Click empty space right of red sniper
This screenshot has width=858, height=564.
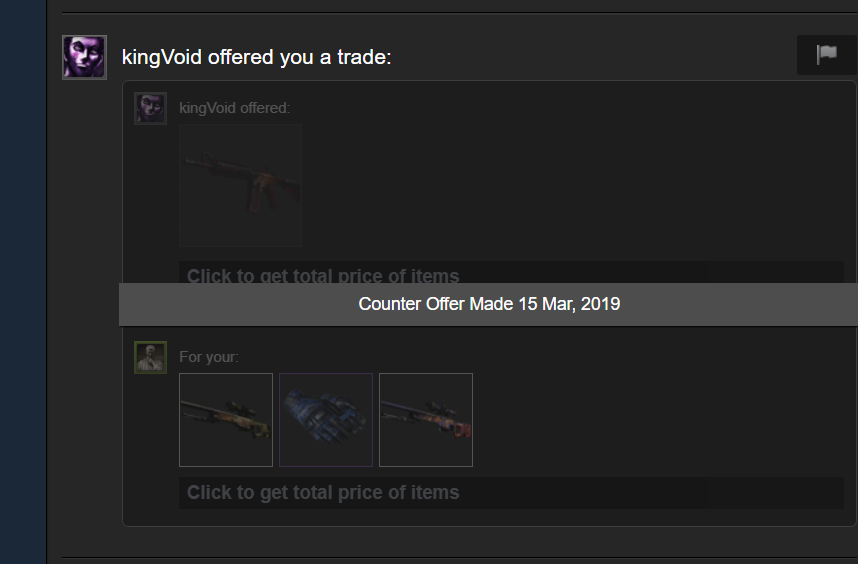[x=657, y=420]
